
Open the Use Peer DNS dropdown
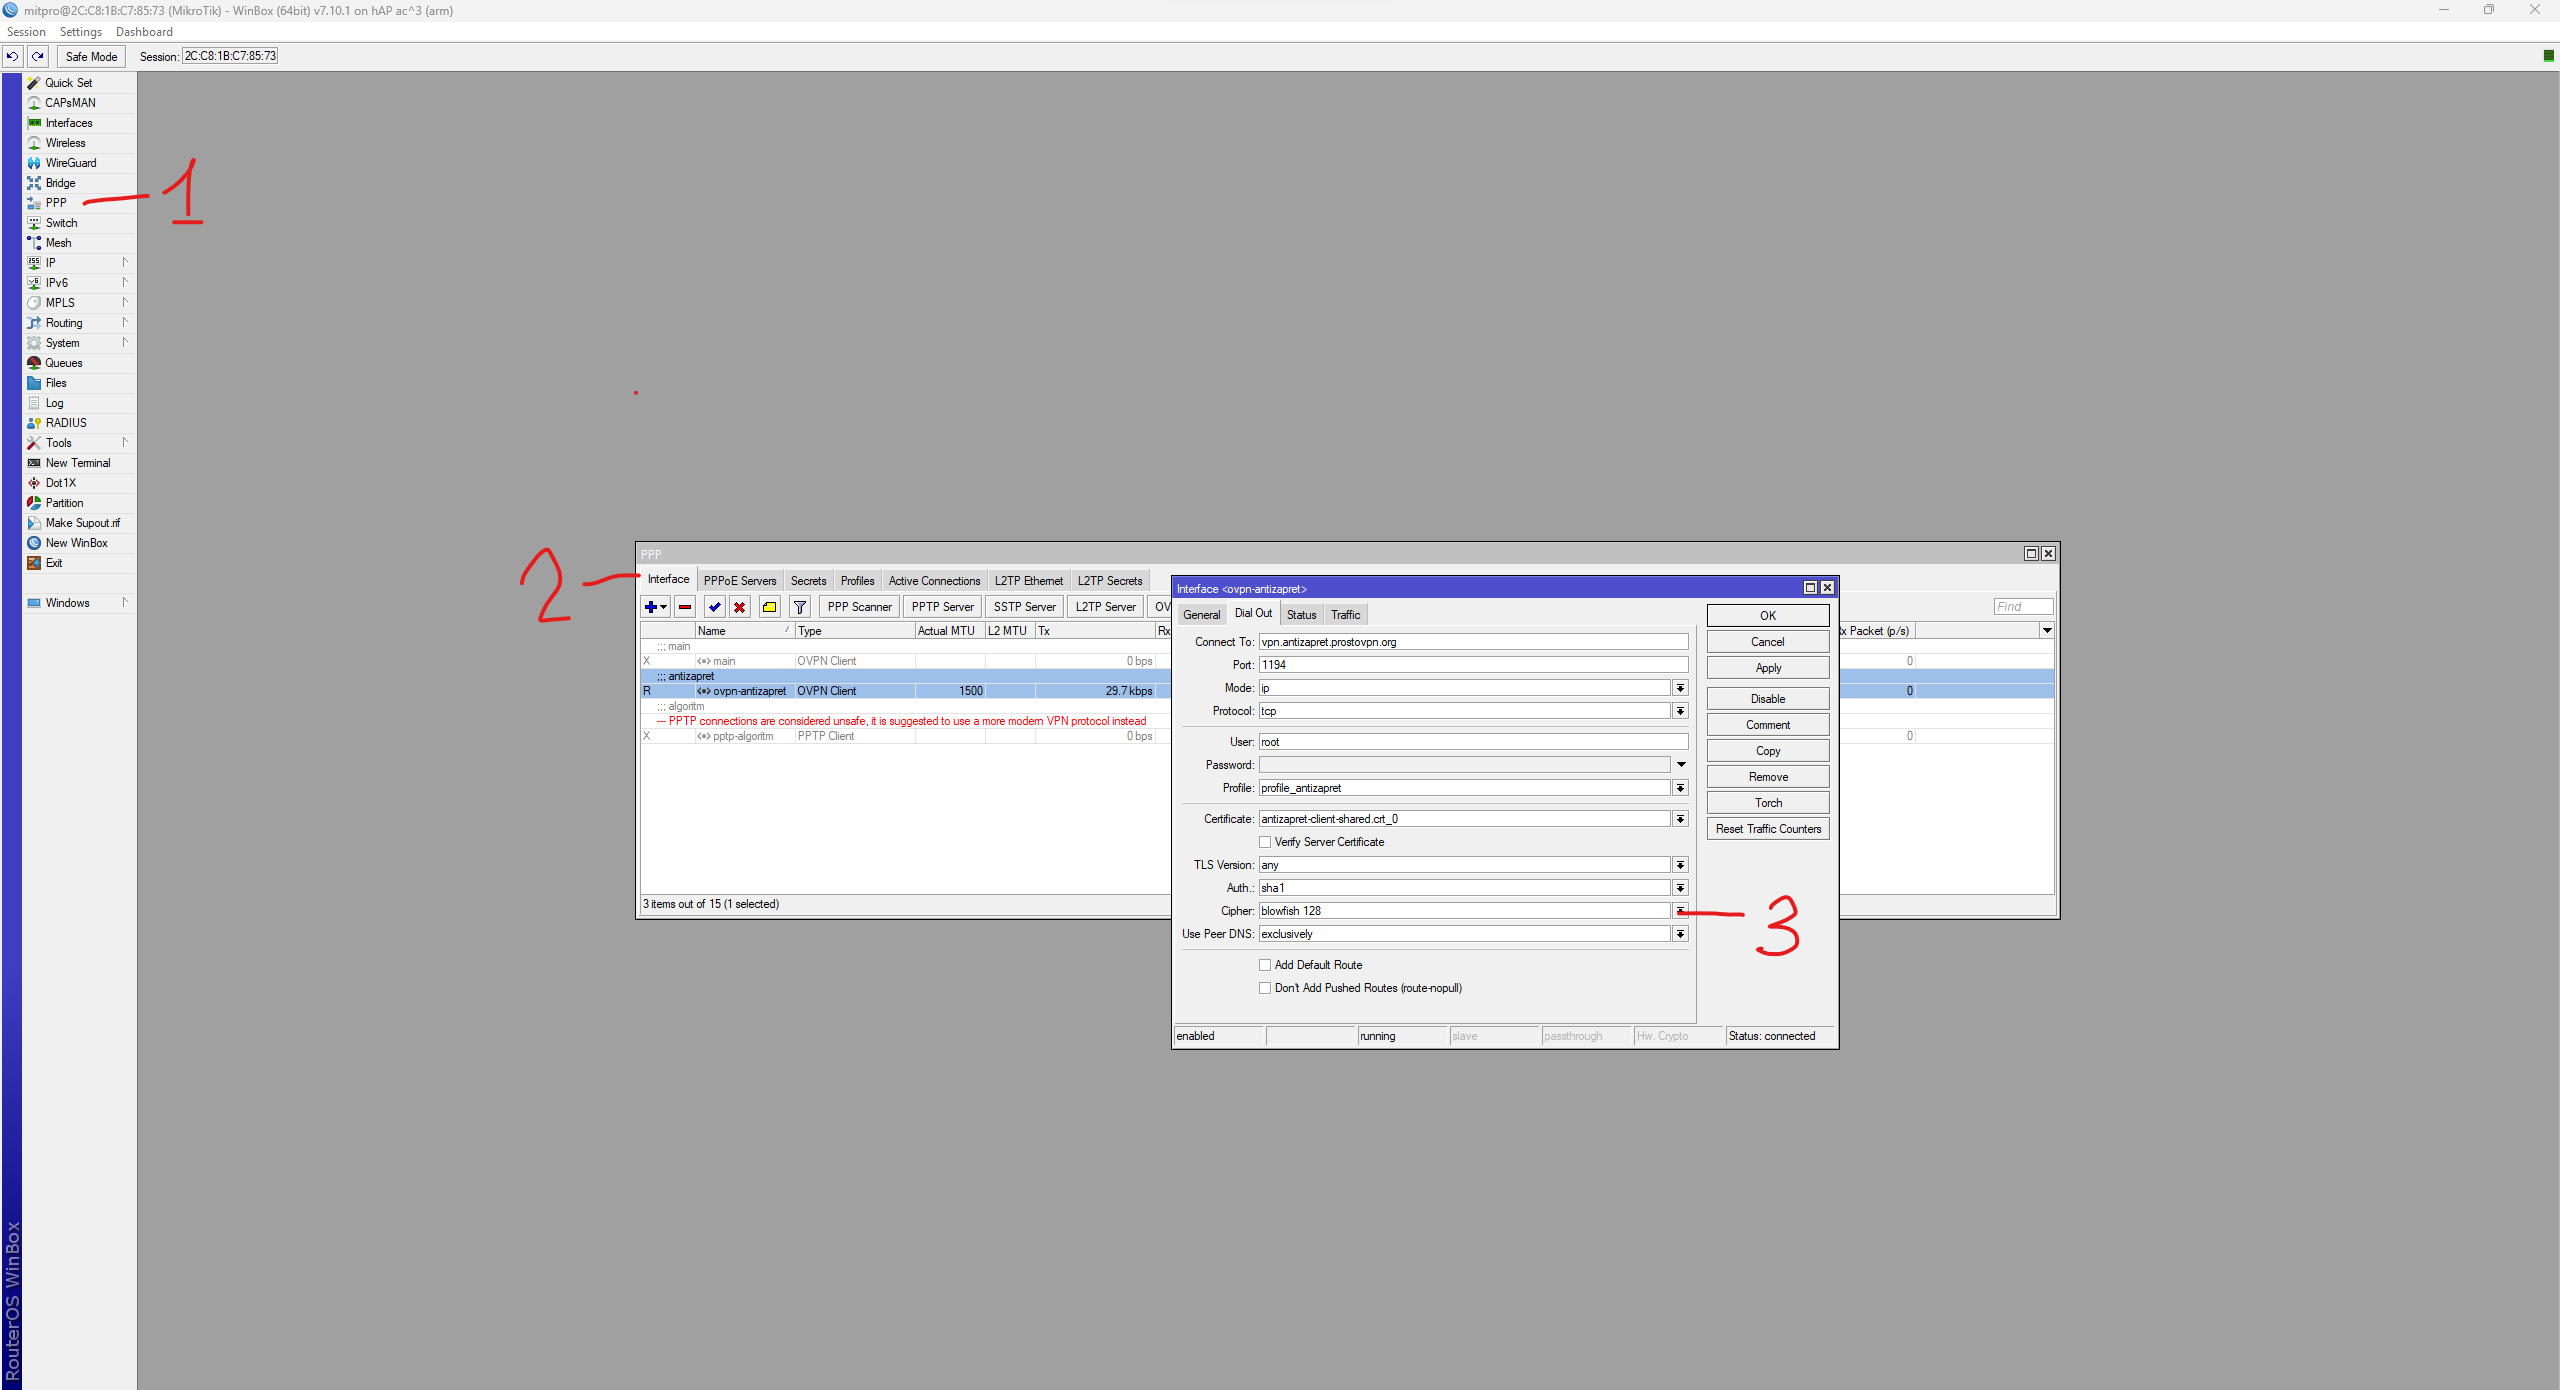(x=1680, y=934)
